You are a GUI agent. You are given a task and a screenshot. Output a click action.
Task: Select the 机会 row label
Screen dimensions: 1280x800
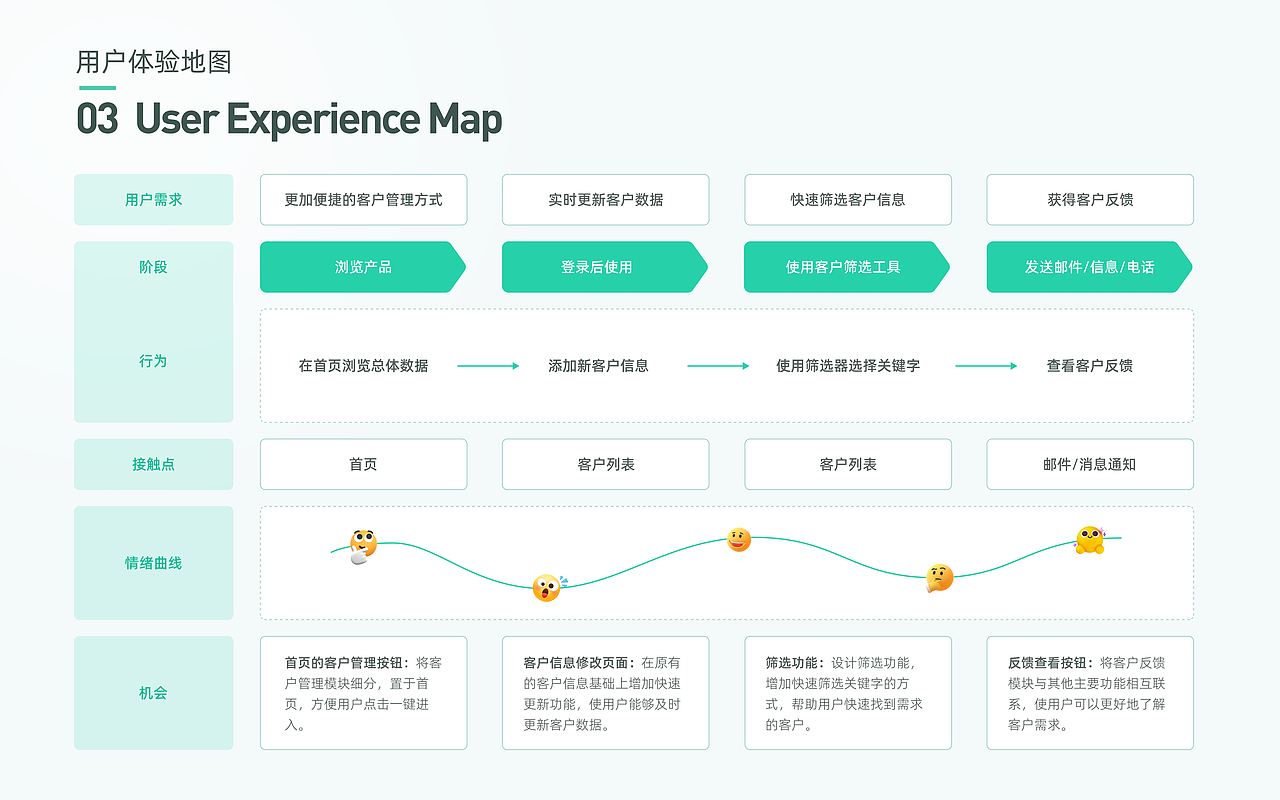[154, 693]
